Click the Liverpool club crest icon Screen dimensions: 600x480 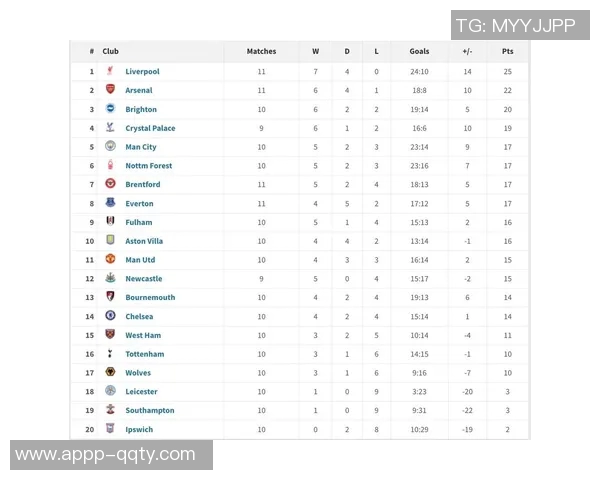[110, 71]
